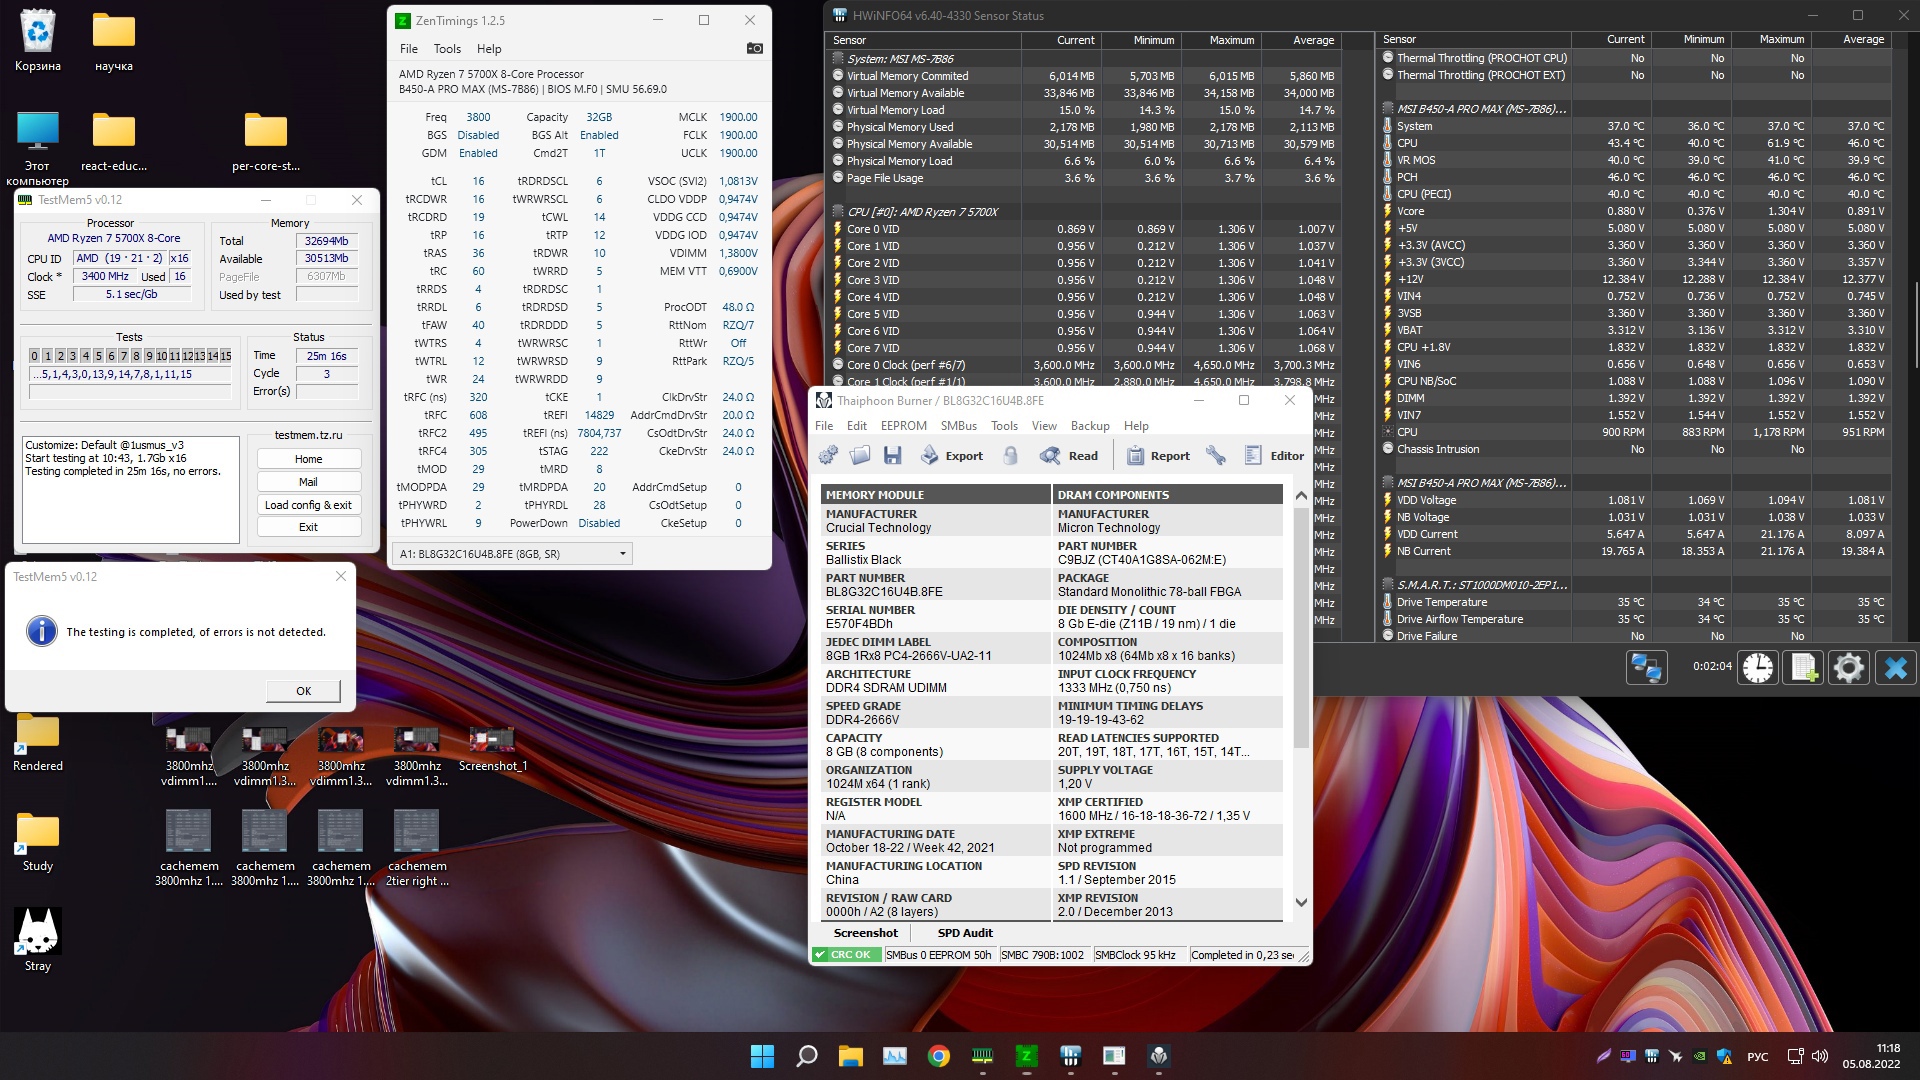Click HWiNFO log file with plus icon
This screenshot has width=1920, height=1080.
point(1803,667)
